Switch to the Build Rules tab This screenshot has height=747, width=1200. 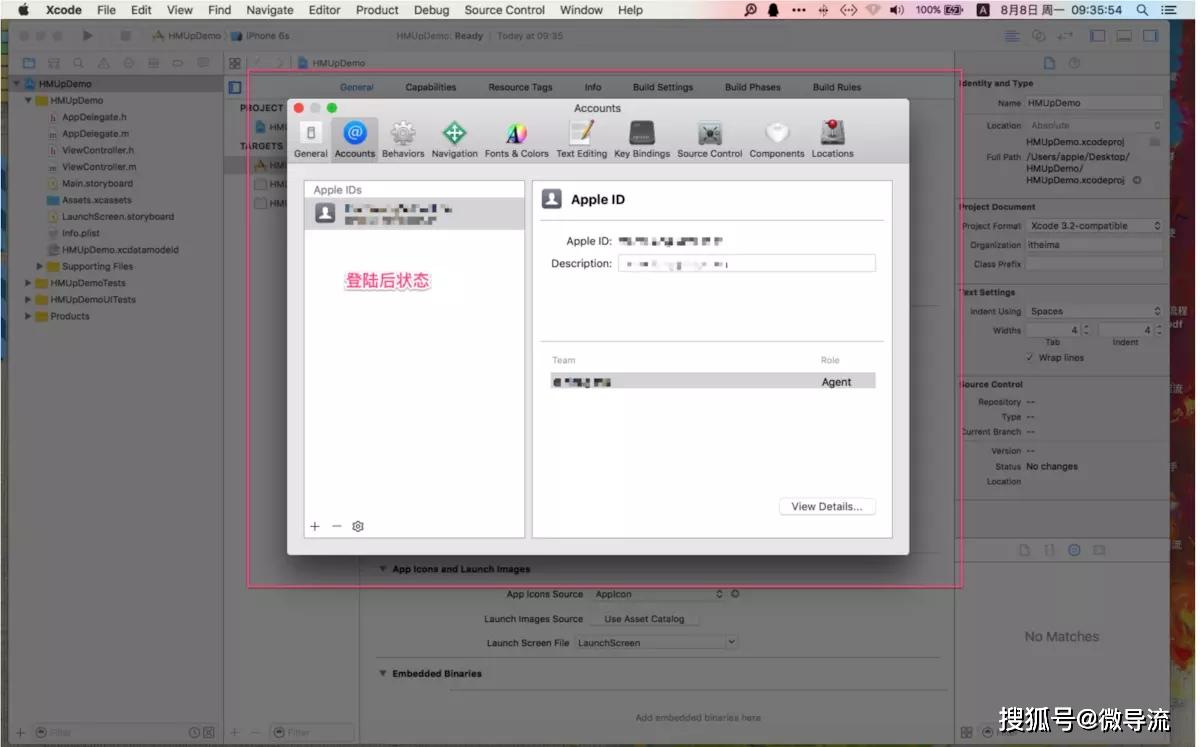click(837, 87)
